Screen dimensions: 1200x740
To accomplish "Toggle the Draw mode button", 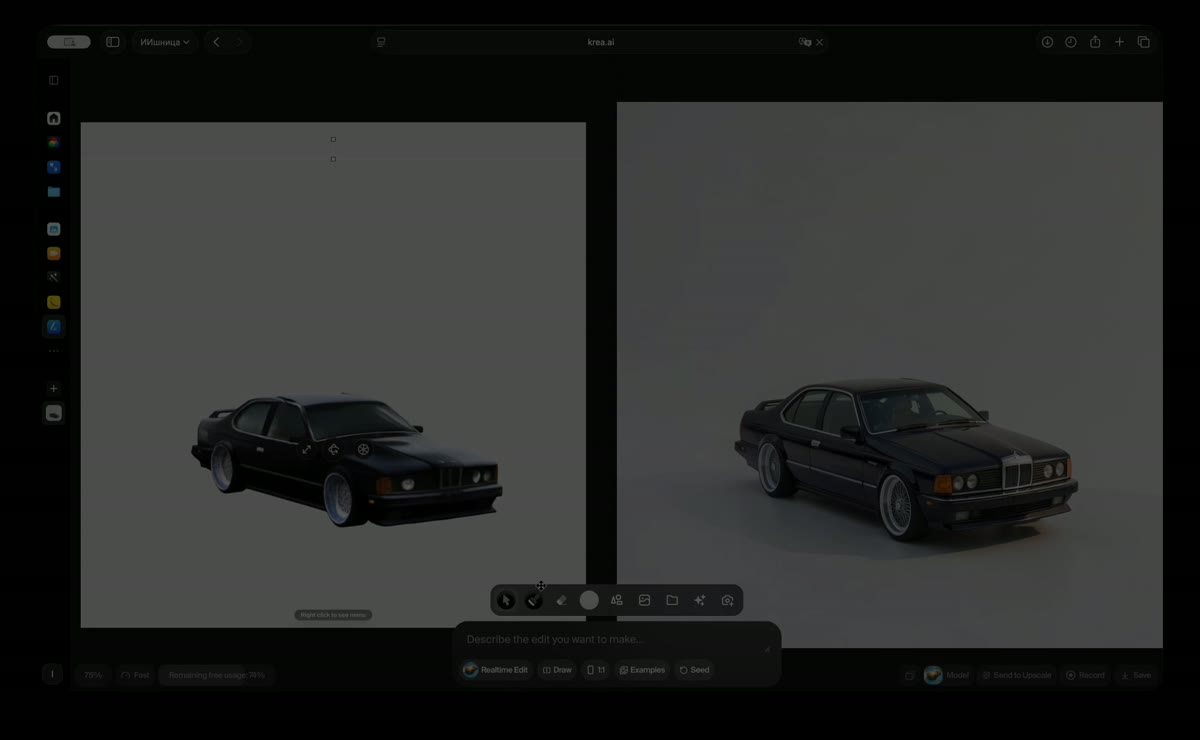I will point(558,670).
